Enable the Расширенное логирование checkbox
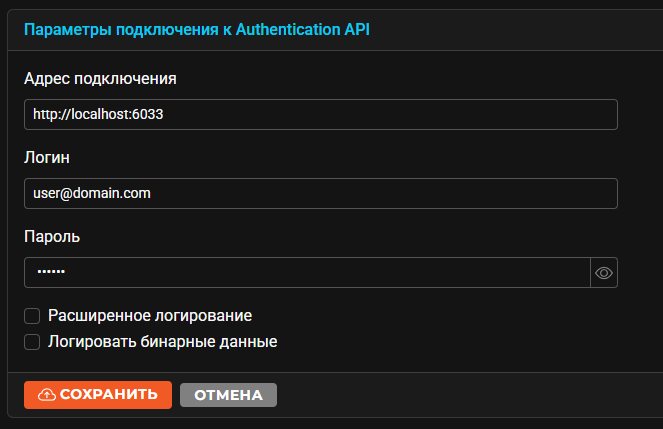The width and height of the screenshot is (663, 429). 32,316
